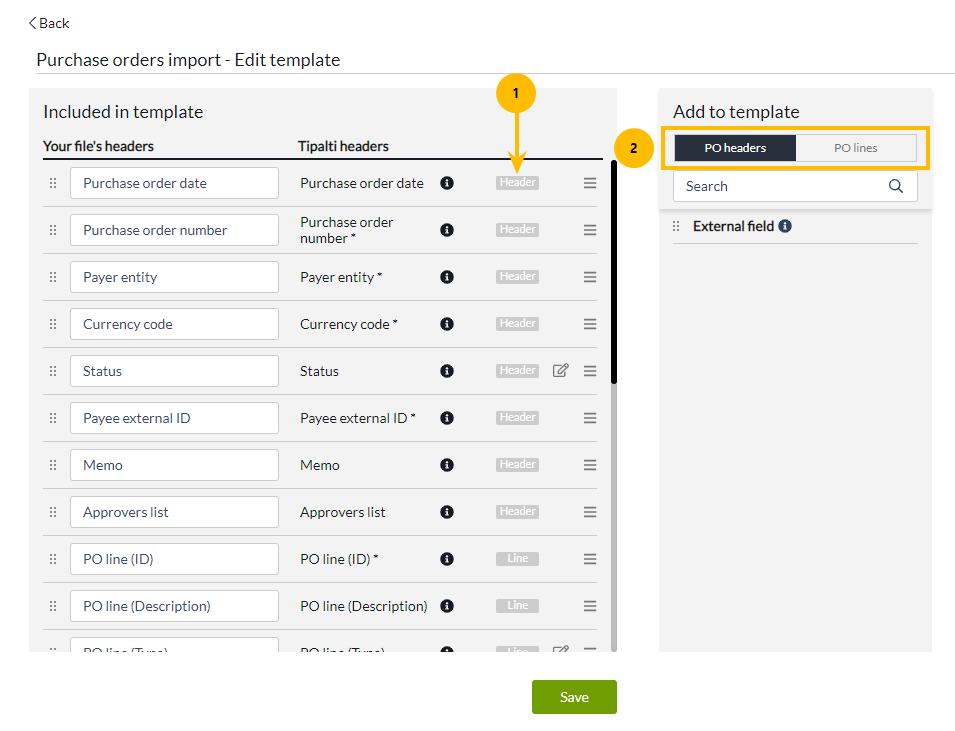Edit the PO line (Description) file header field
Image resolution: width=955 pixels, height=731 pixels.
[x=174, y=606]
